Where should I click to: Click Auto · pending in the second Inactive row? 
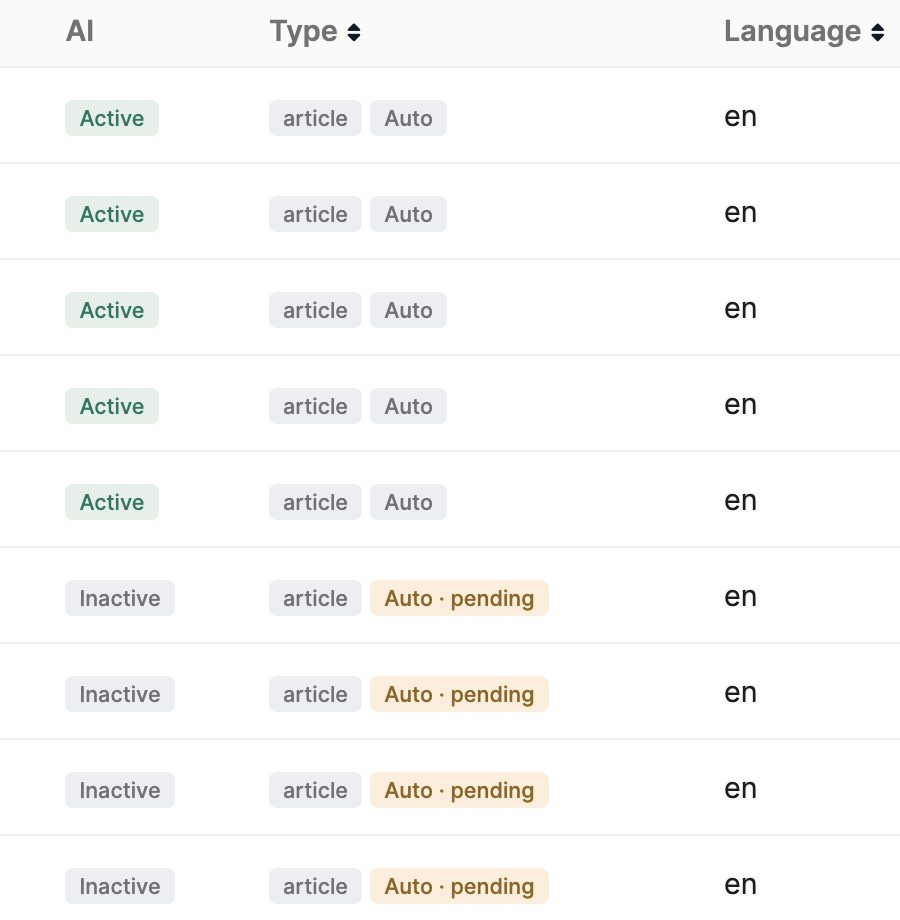[x=459, y=694]
